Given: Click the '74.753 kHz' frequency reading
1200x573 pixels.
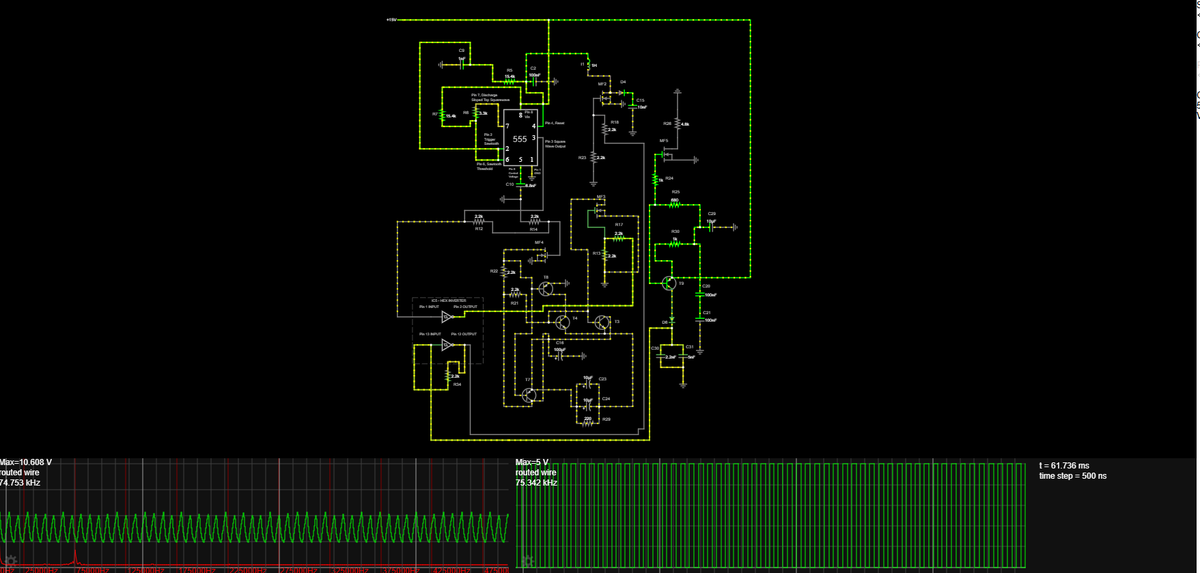Looking at the screenshot, I should pos(20,483).
